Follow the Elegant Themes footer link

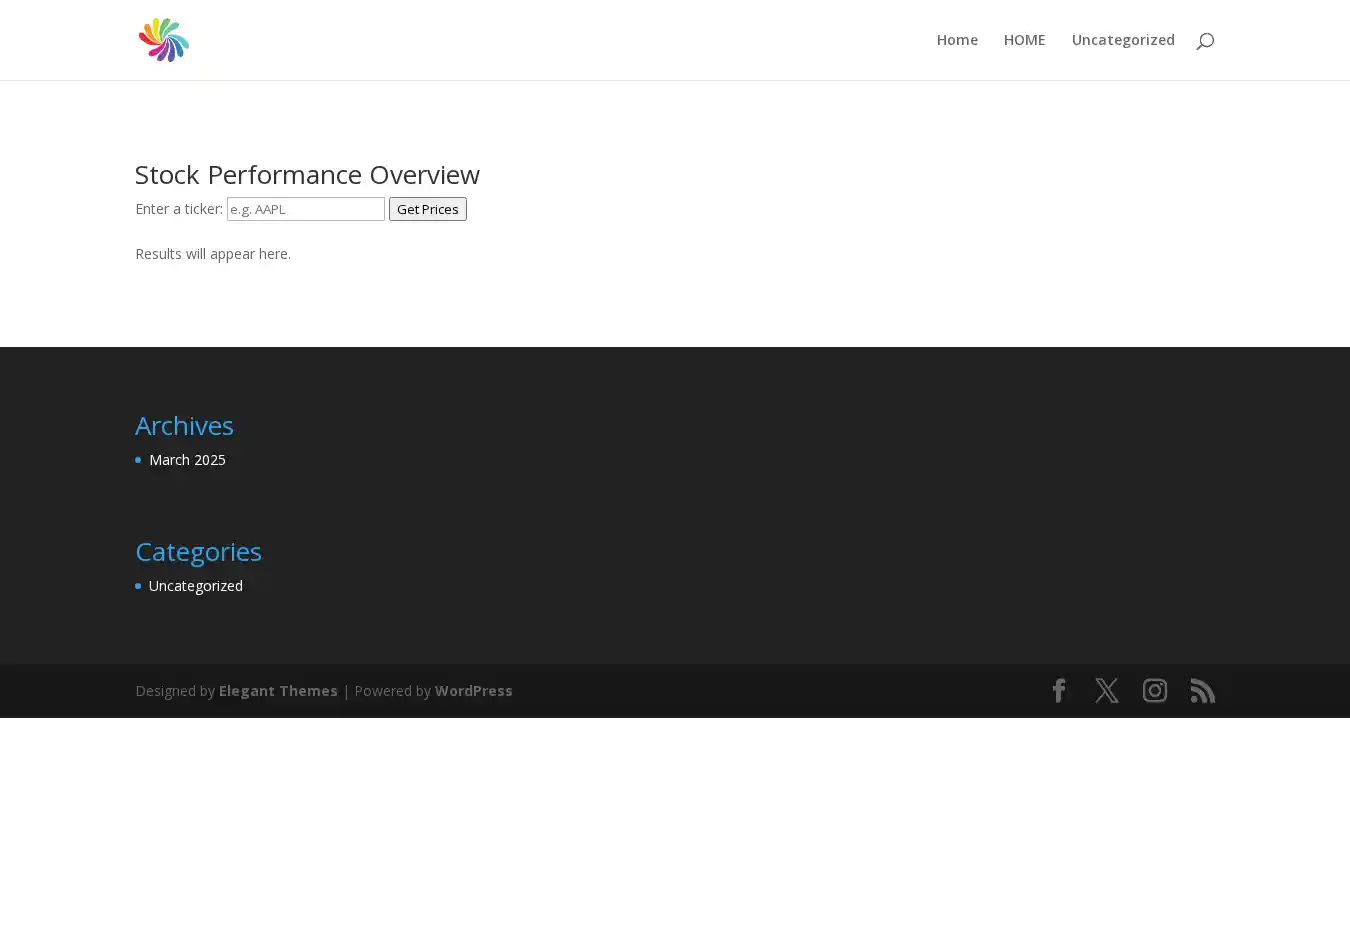point(278,691)
